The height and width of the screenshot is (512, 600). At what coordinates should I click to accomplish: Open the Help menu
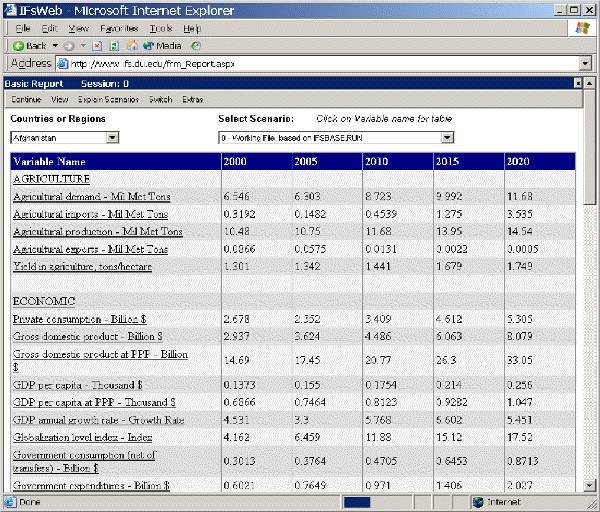192,28
